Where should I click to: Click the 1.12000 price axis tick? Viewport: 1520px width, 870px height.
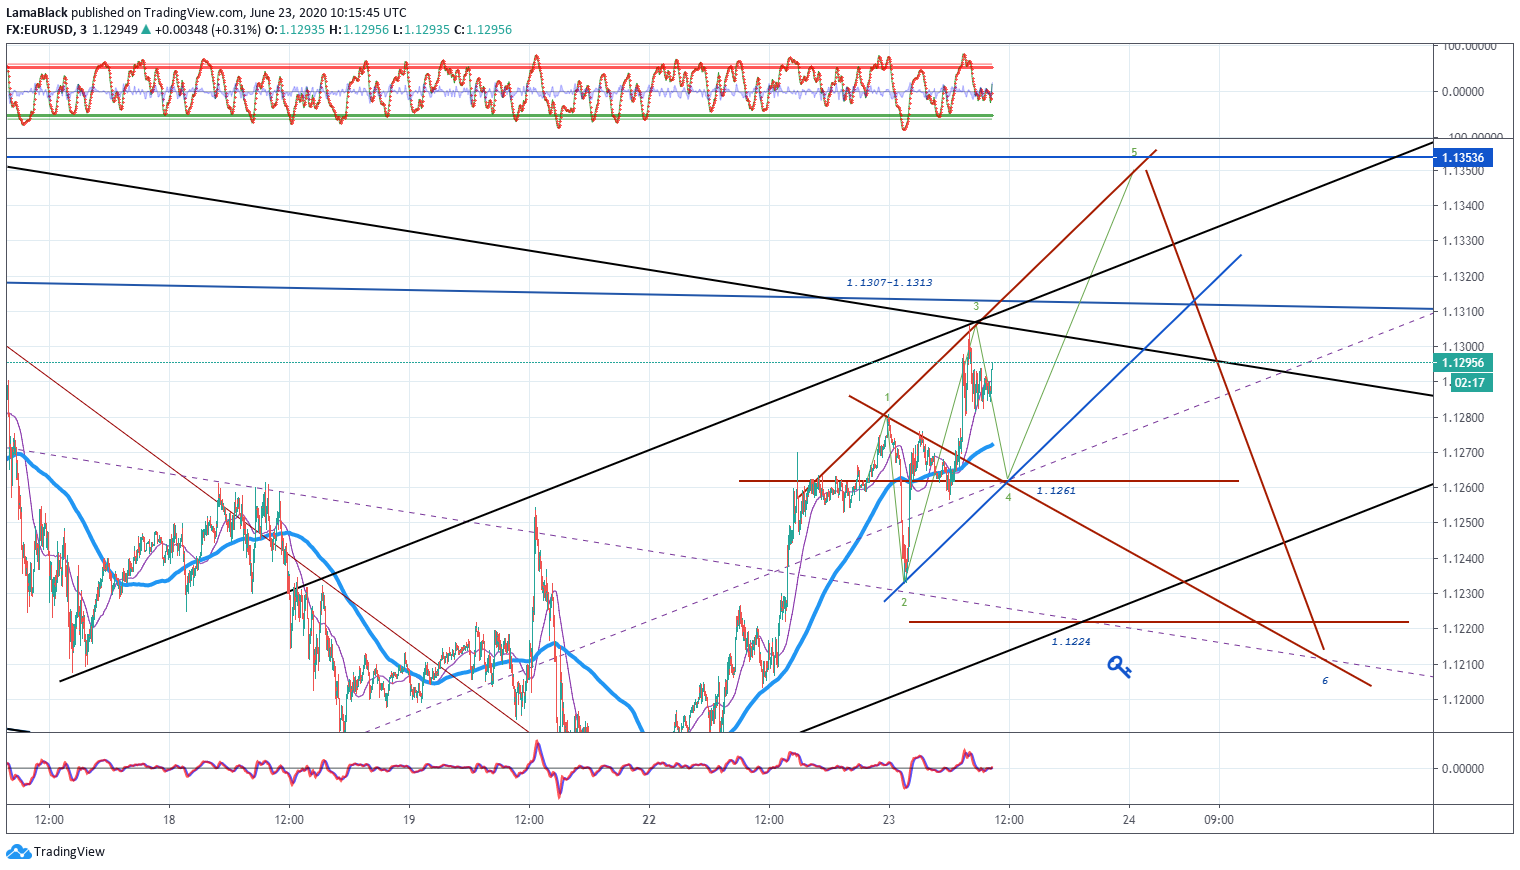[x=1462, y=700]
